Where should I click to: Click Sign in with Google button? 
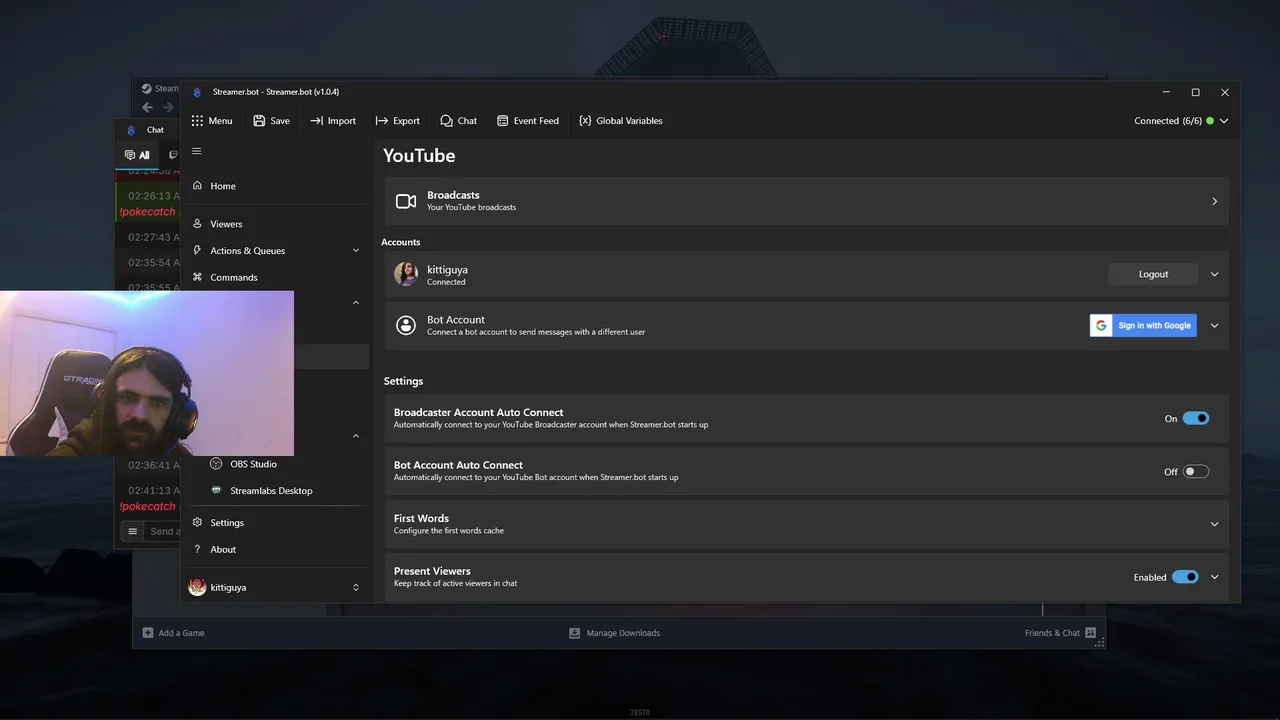pos(1143,325)
